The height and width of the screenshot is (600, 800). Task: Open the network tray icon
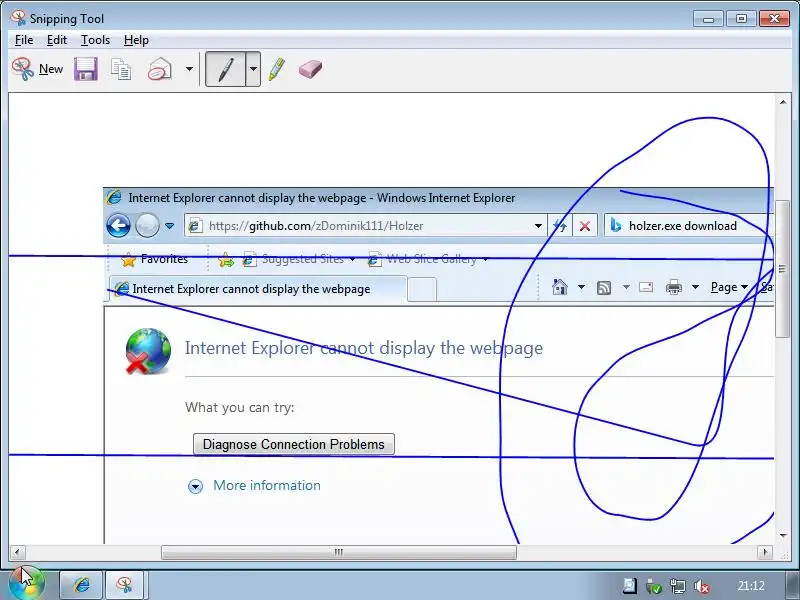(x=678, y=586)
